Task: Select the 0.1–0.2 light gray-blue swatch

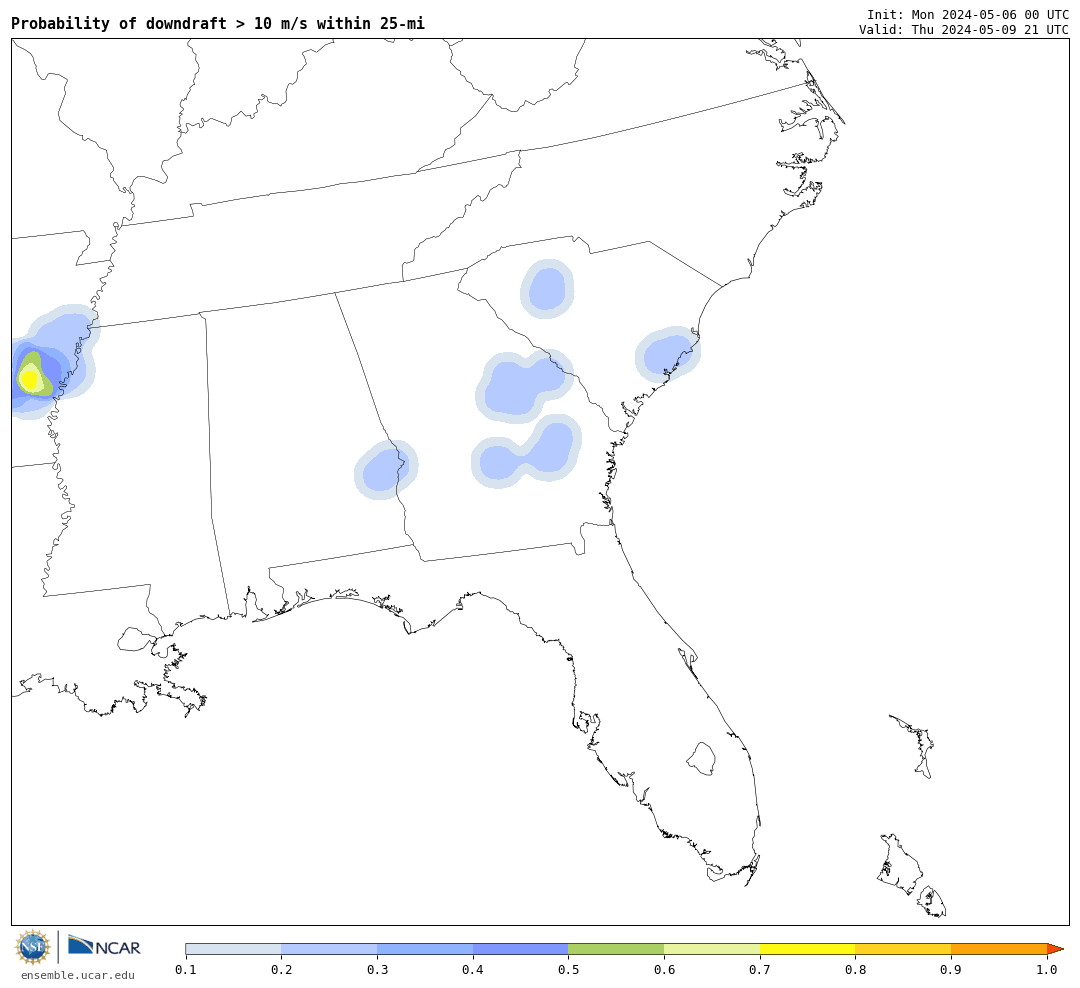Action: tap(233, 949)
